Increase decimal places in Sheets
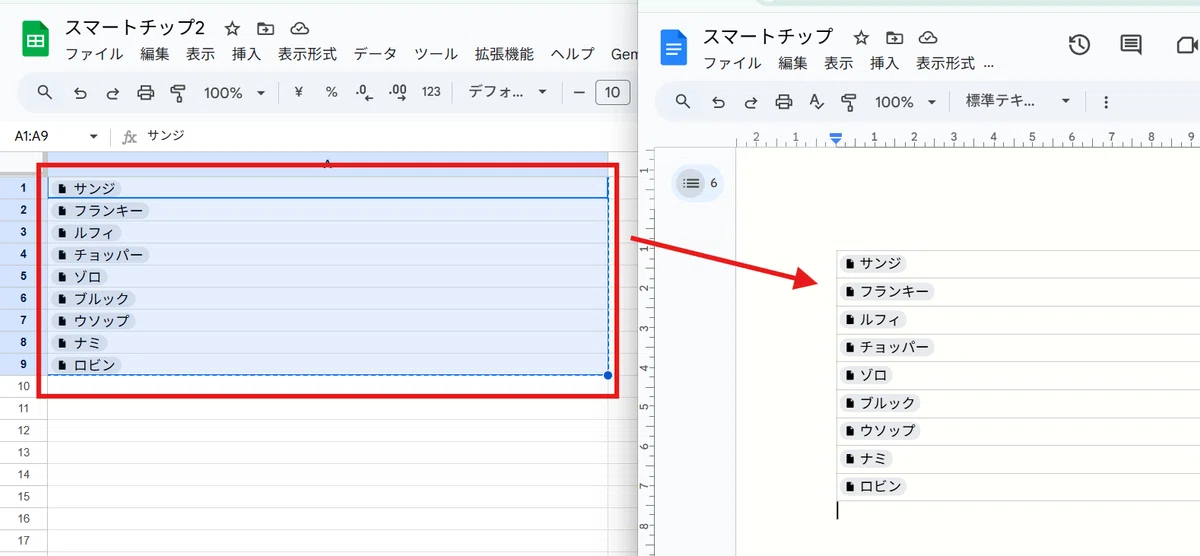 [x=397, y=92]
